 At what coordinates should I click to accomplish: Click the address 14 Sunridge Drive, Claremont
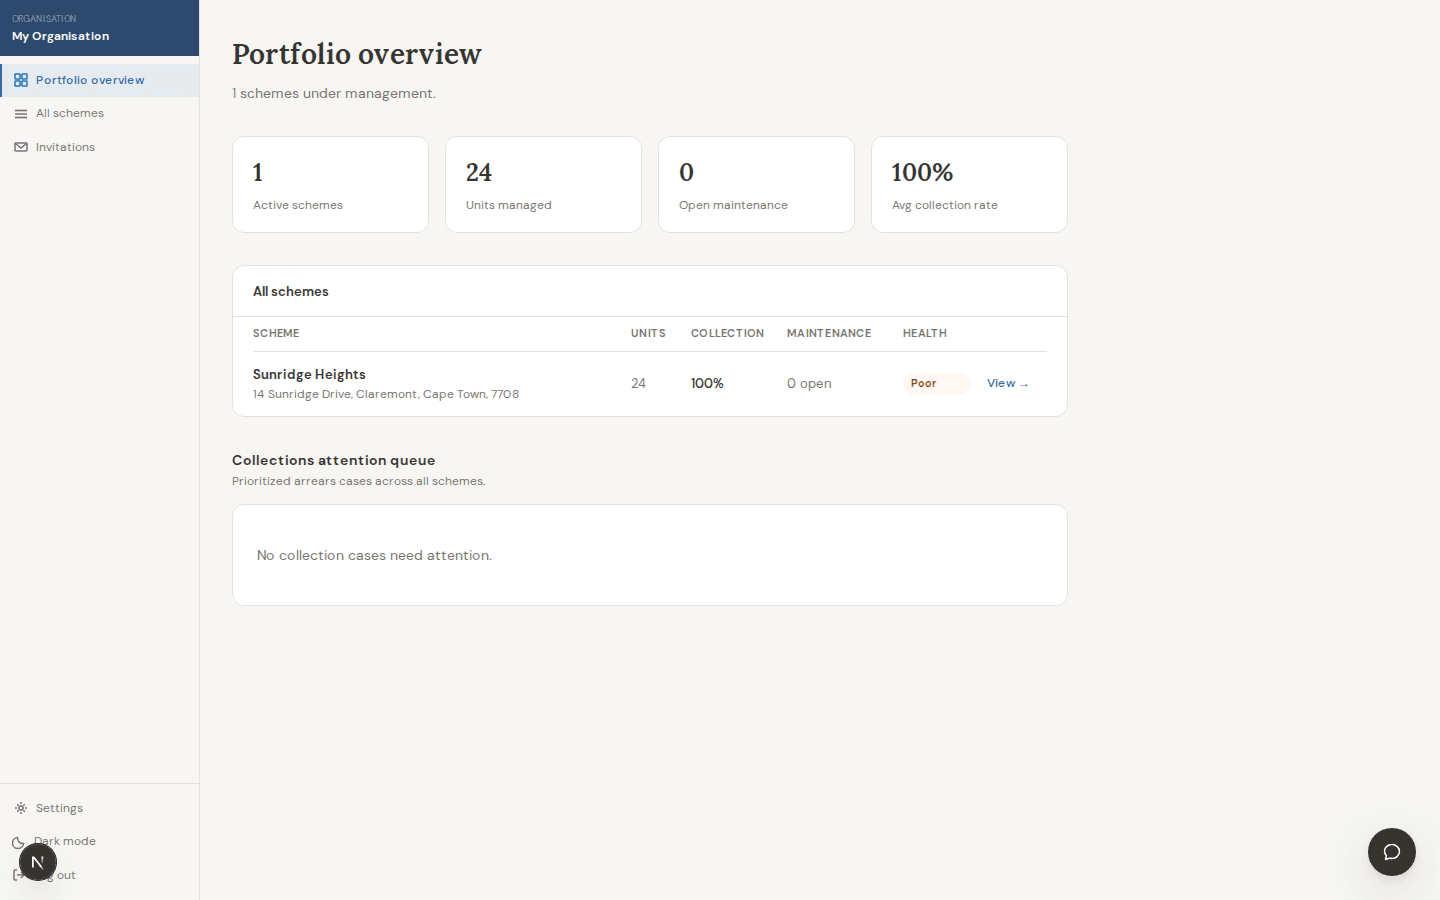(x=386, y=394)
